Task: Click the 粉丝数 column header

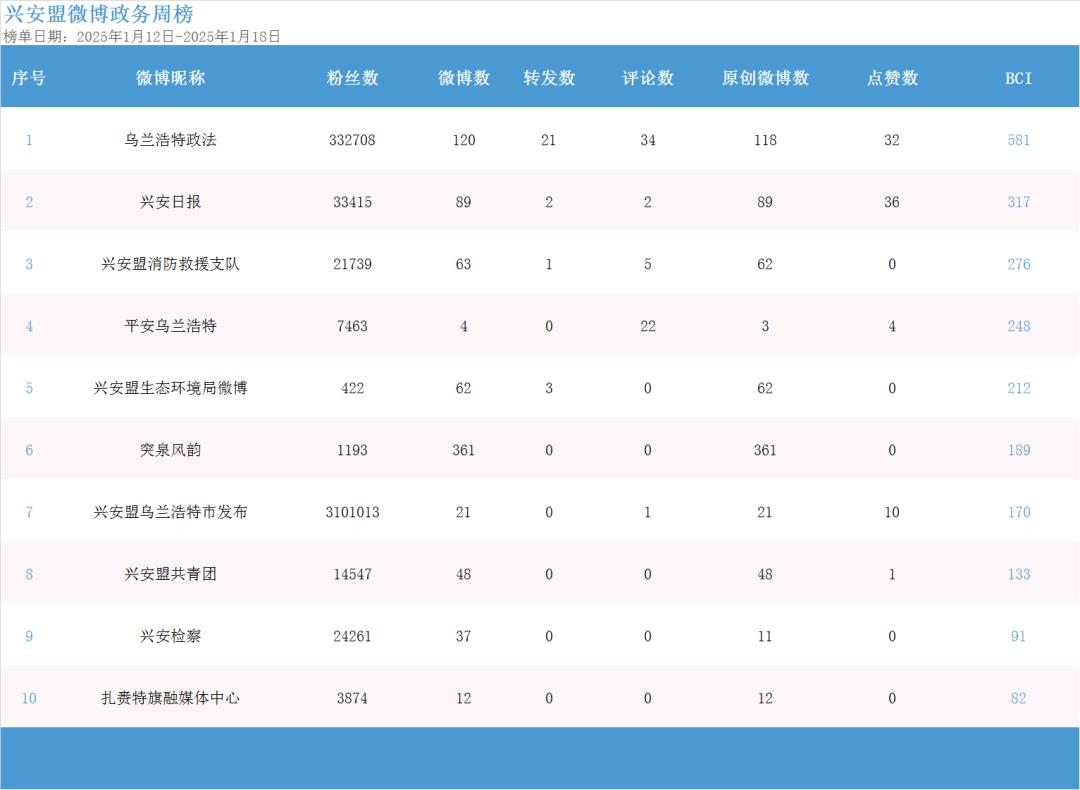Action: [x=352, y=78]
